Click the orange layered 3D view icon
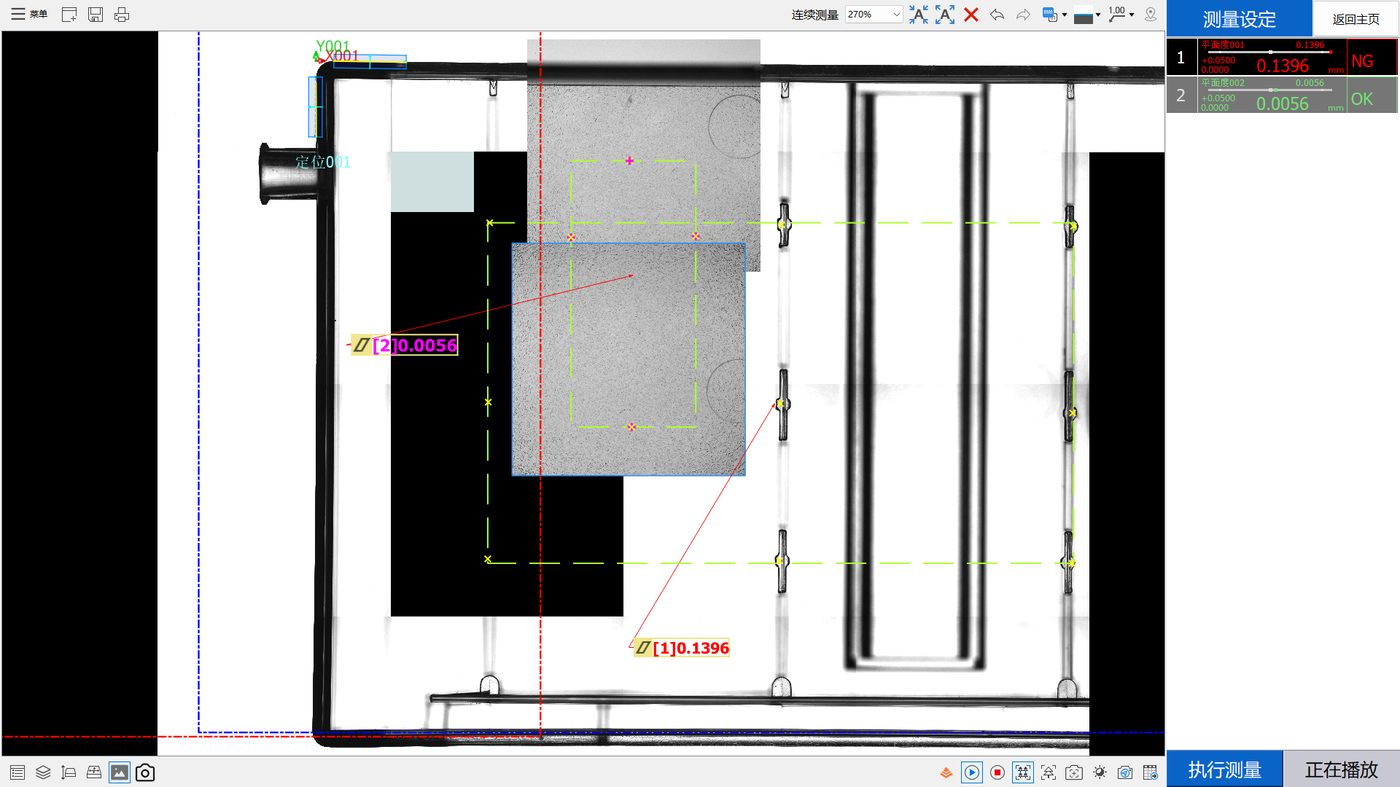This screenshot has height=787, width=1400. 946,772
